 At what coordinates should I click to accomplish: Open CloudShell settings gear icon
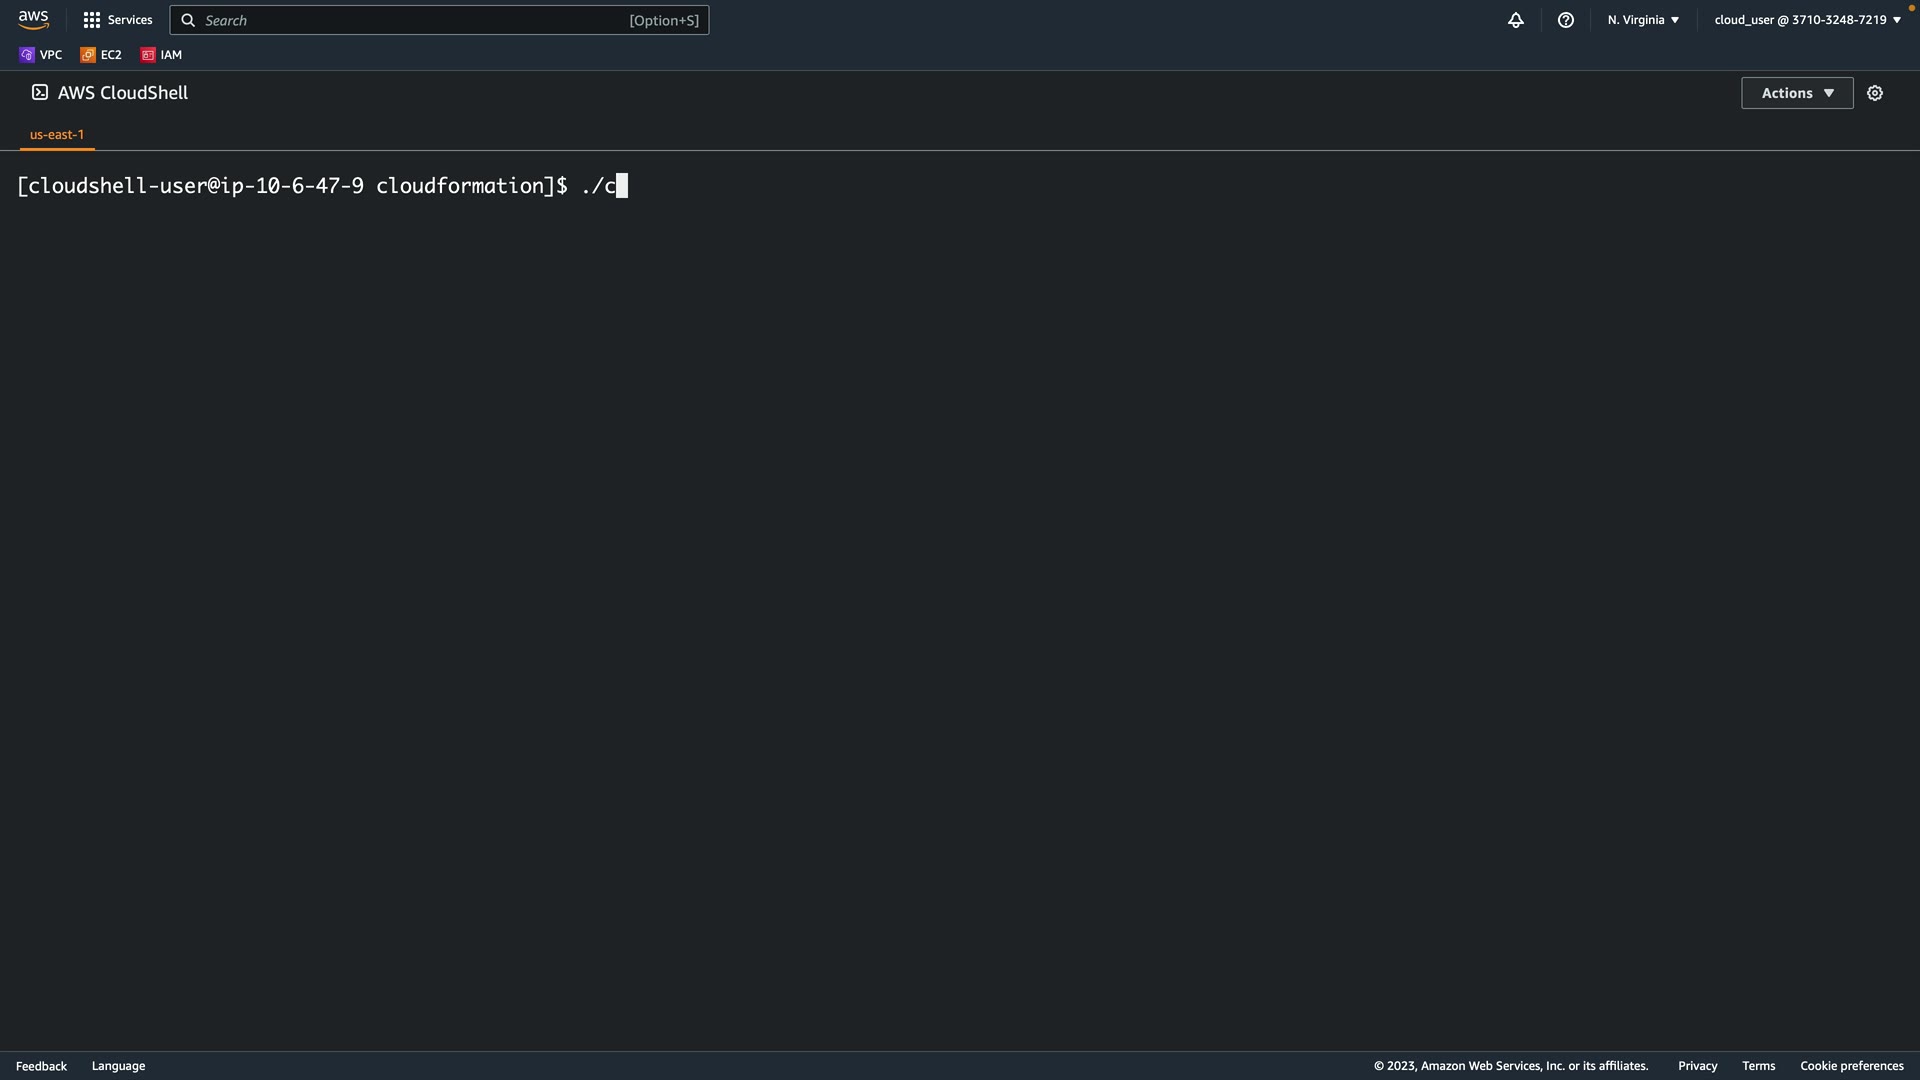[x=1875, y=93]
